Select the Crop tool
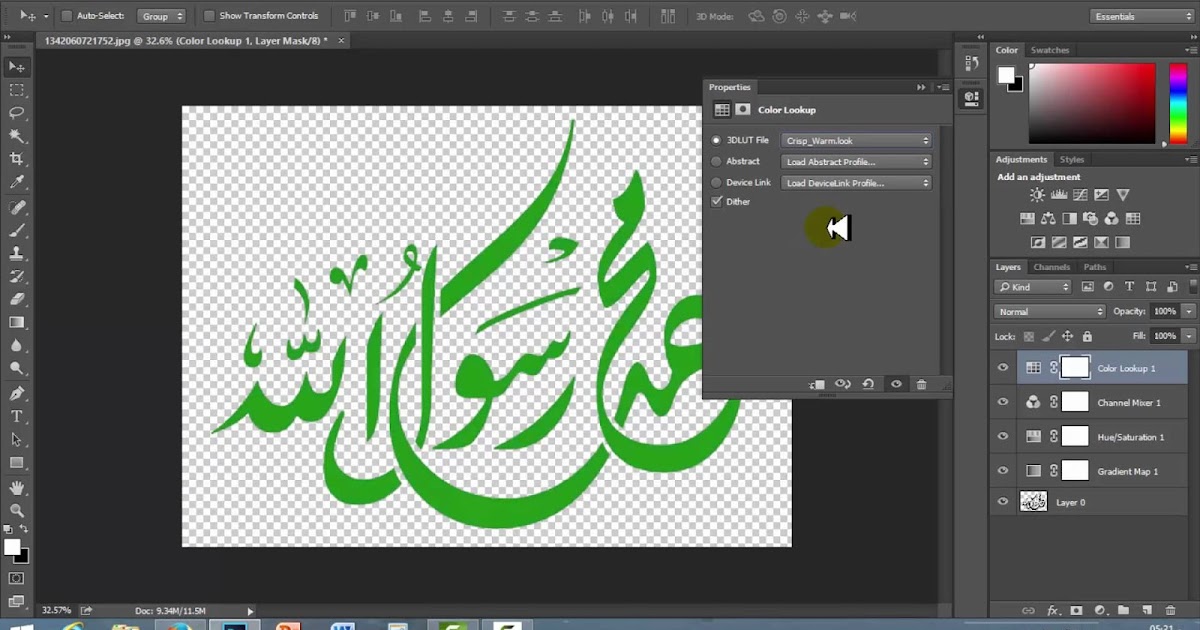Viewport: 1200px width, 630px height. [x=14, y=160]
